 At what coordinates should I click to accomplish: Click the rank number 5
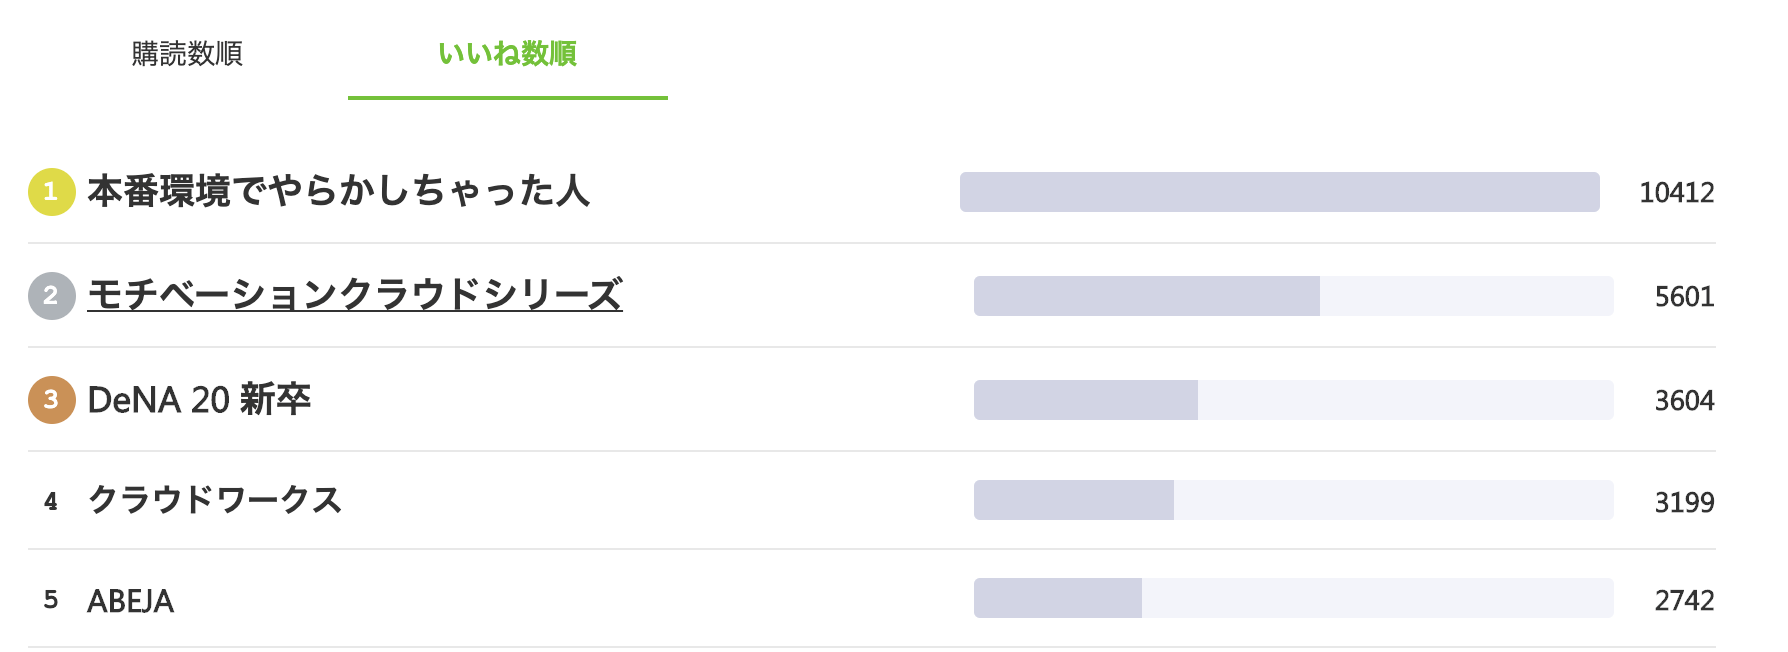[x=51, y=599]
